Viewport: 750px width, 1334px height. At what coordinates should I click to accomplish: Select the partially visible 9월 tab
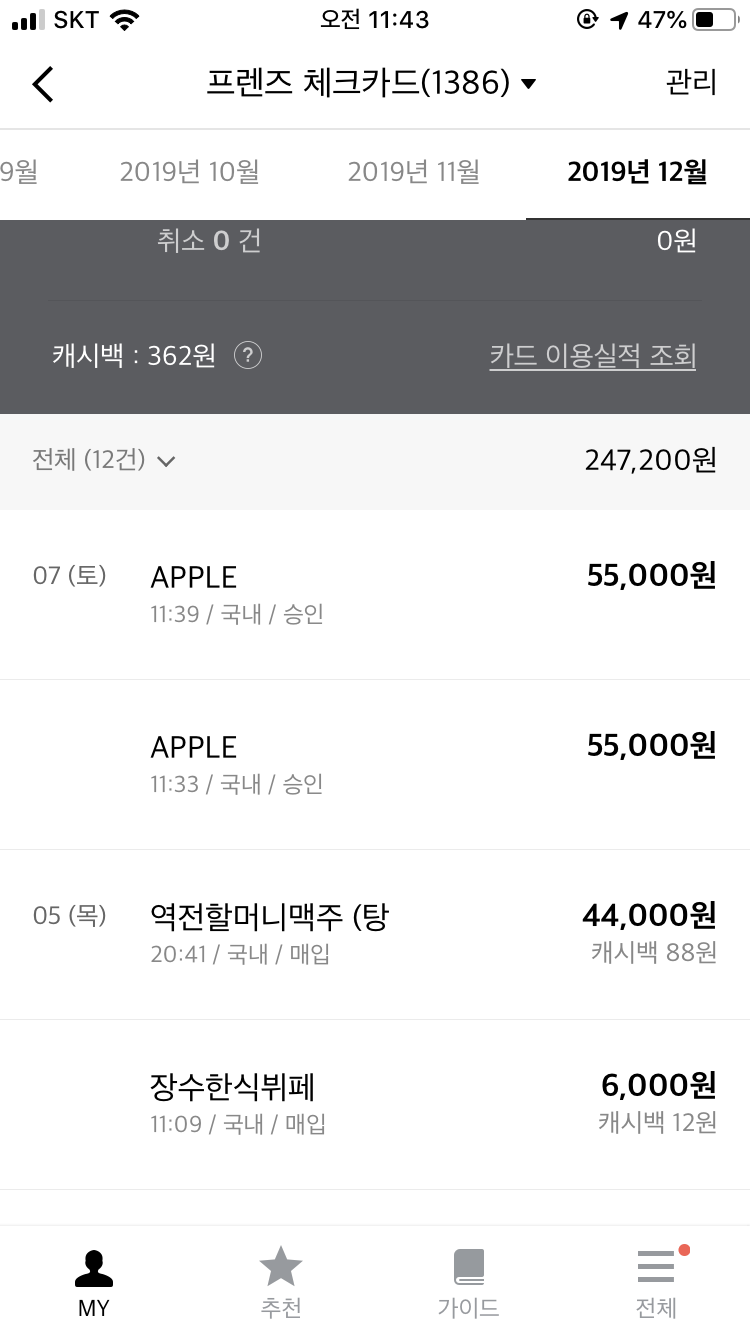tap(20, 172)
